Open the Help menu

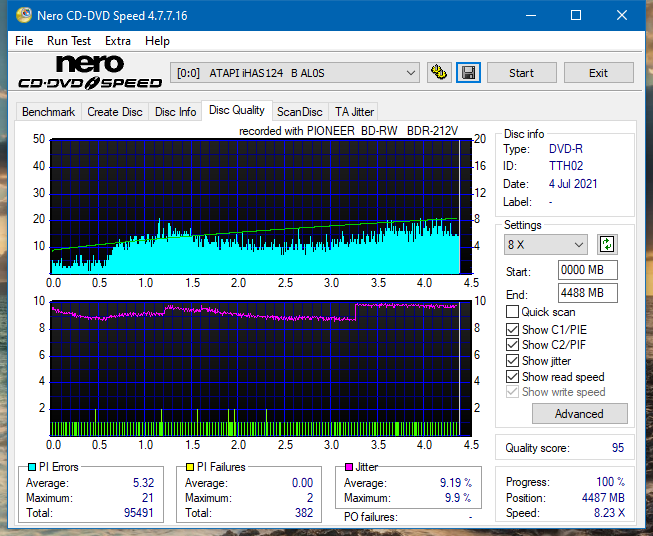157,41
